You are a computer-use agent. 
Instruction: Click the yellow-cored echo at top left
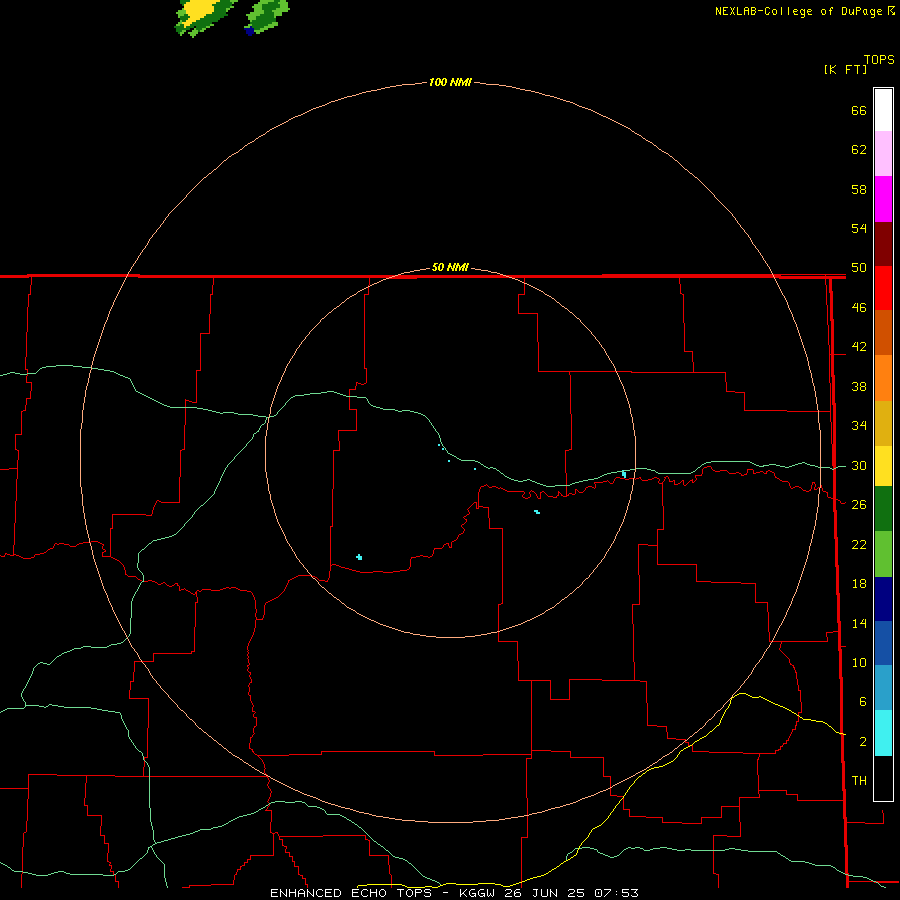(205, 16)
